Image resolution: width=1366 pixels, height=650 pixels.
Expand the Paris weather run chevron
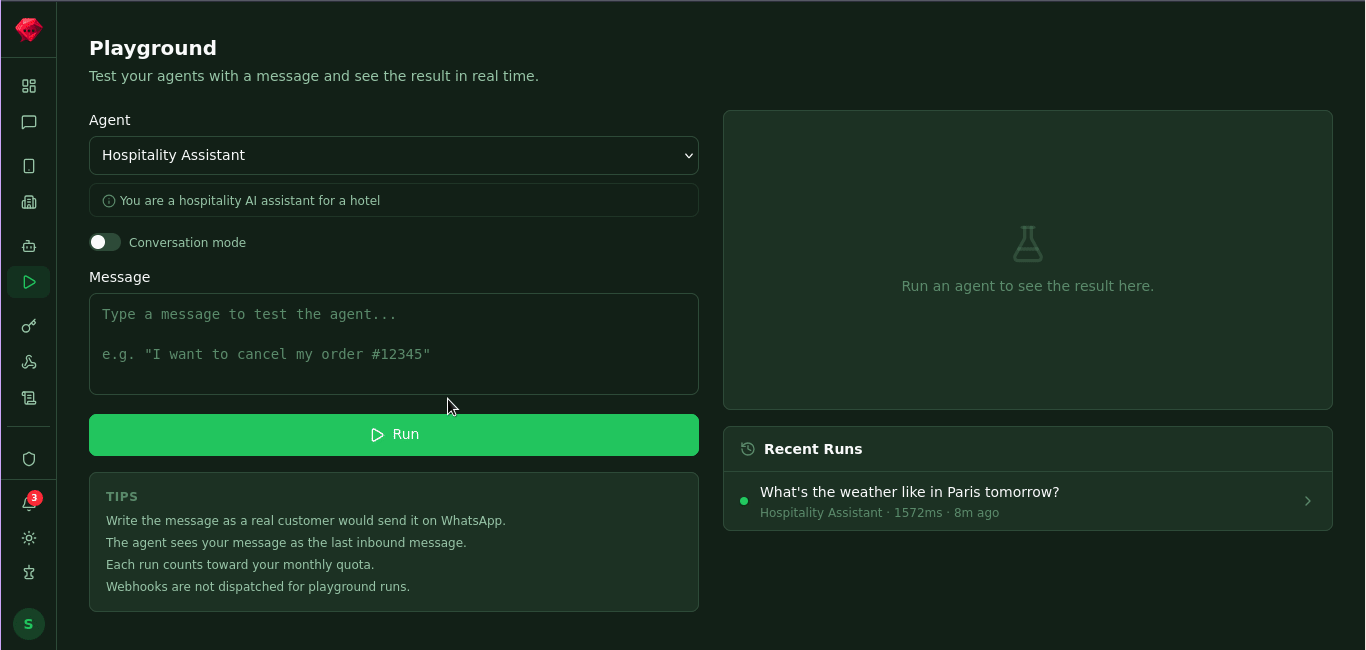pyautogui.click(x=1308, y=501)
